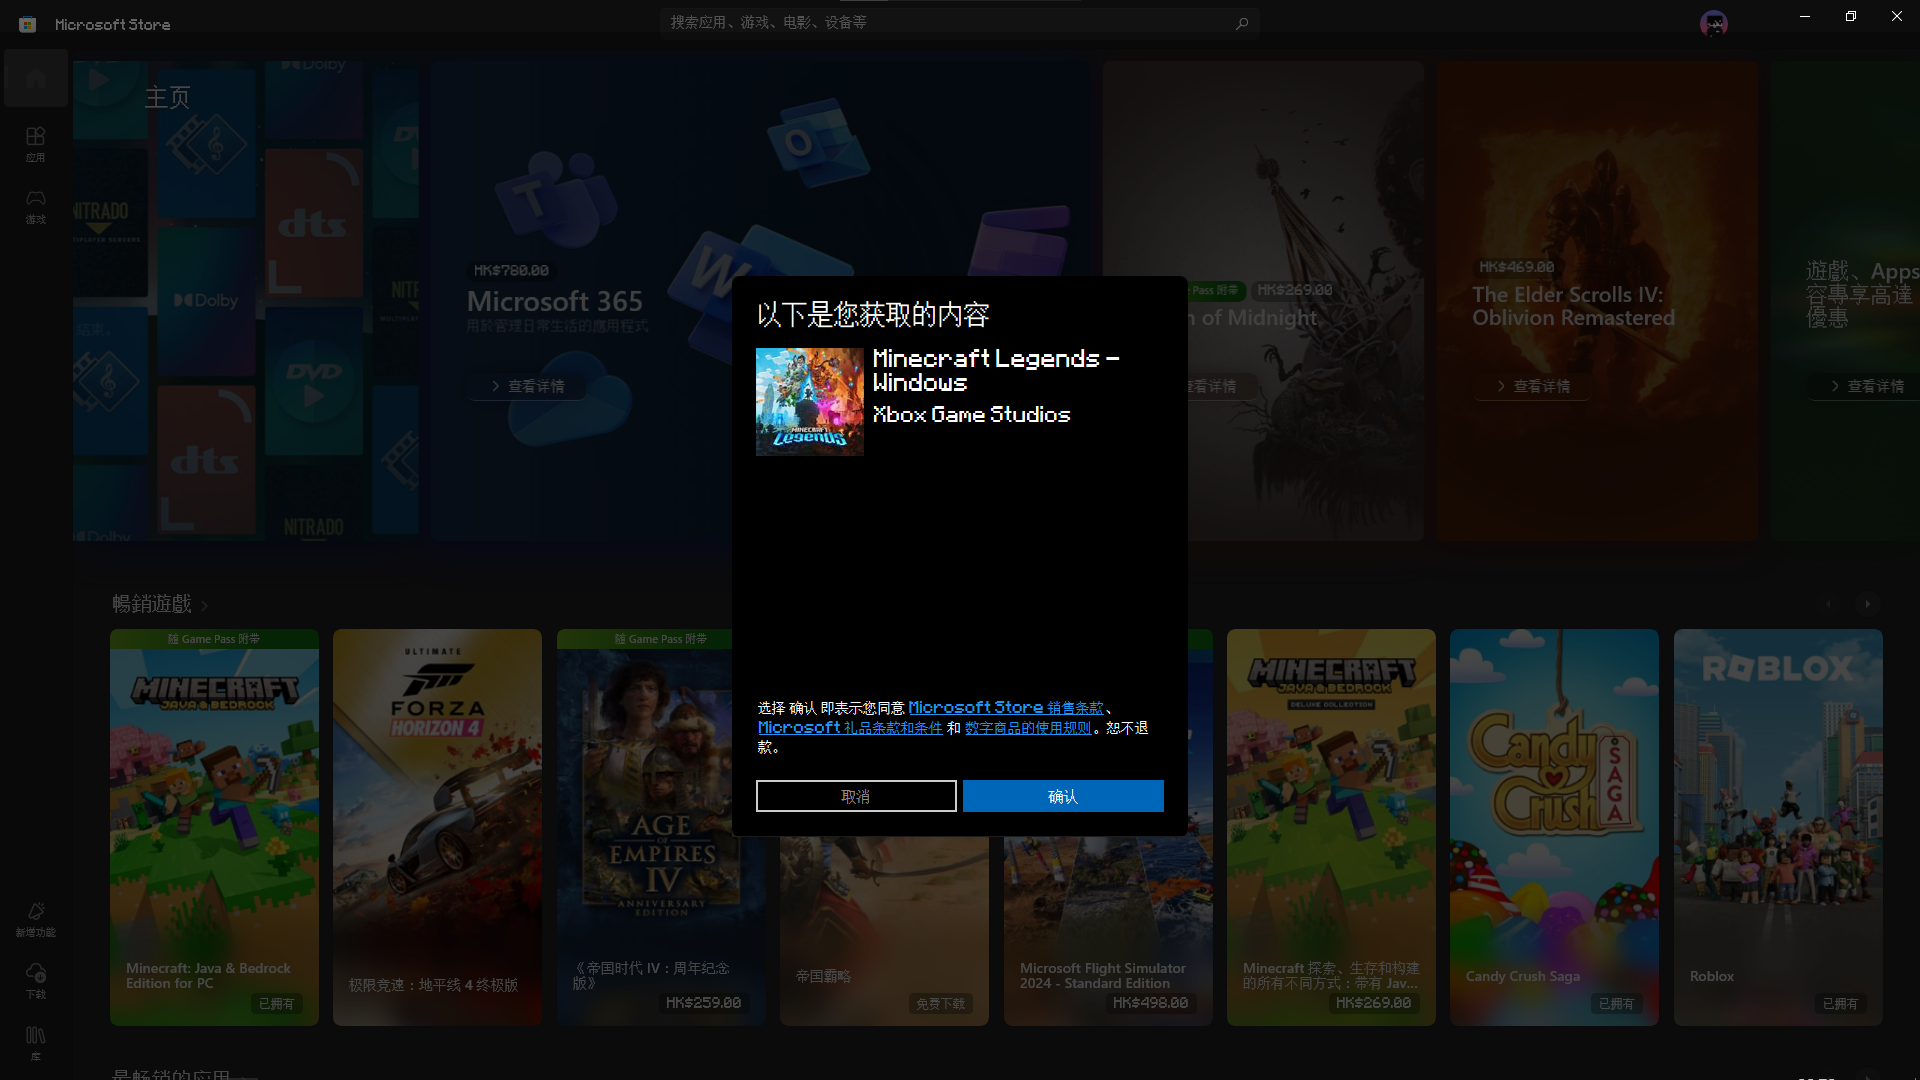The image size is (1920, 1080).
Task: Click the 已拥有 badge on Candy Crush Saga
Action: pyautogui.click(x=1616, y=1003)
